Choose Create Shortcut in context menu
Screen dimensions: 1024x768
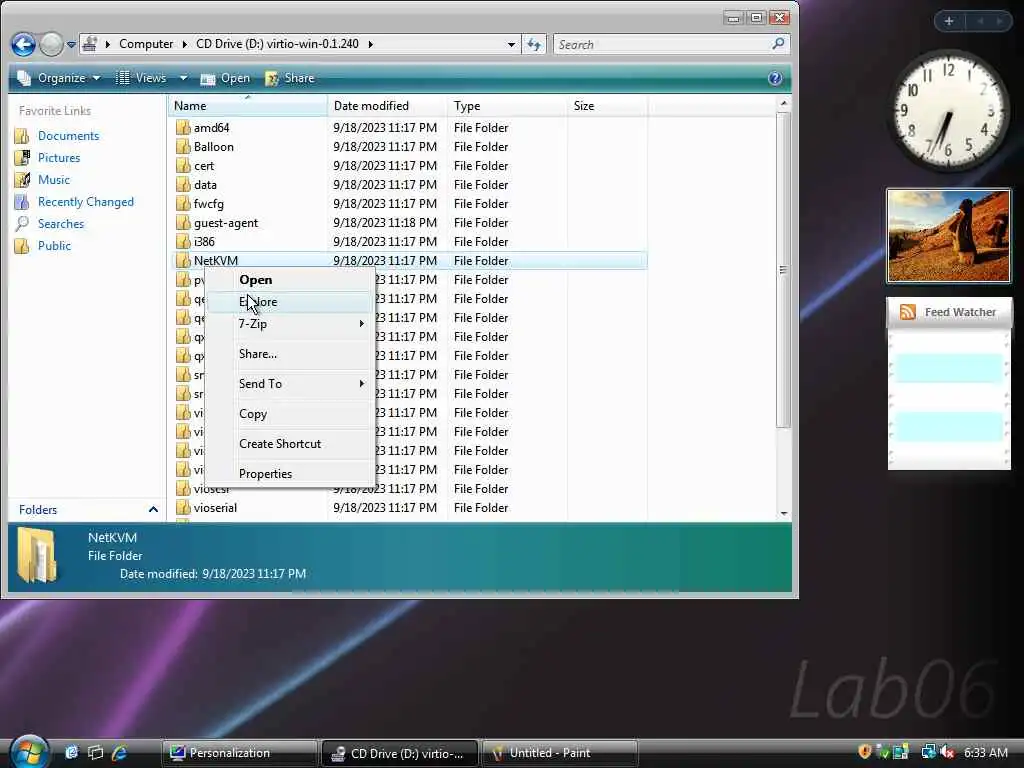coord(290,444)
